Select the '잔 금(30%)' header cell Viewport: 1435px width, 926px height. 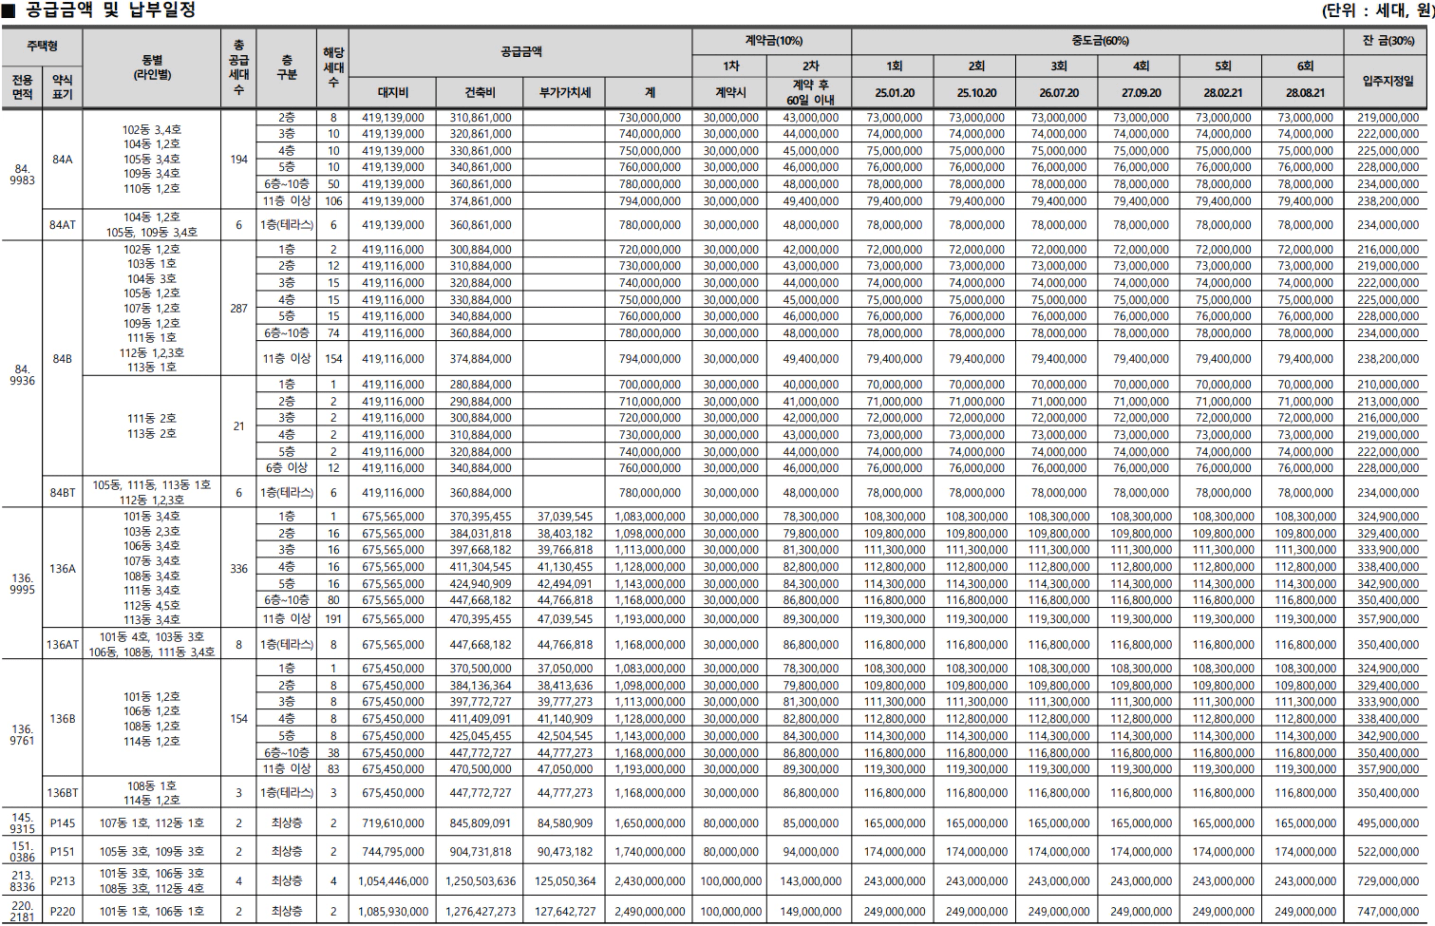[x=1388, y=41]
